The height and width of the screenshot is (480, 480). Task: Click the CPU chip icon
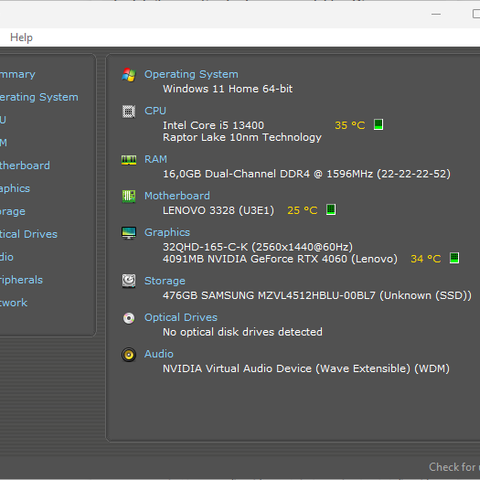pyautogui.click(x=129, y=111)
